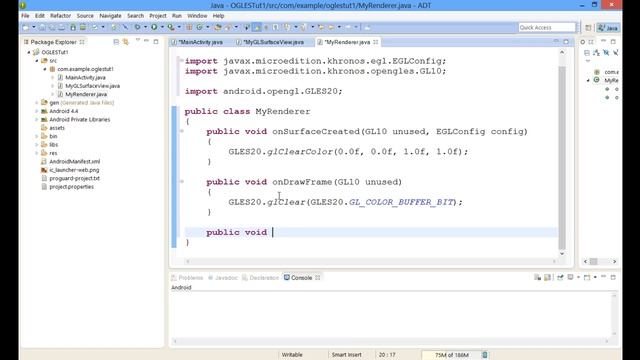The width and height of the screenshot is (640, 360).
Task: Click the Open Type toolbar icon
Action: coord(218,27)
